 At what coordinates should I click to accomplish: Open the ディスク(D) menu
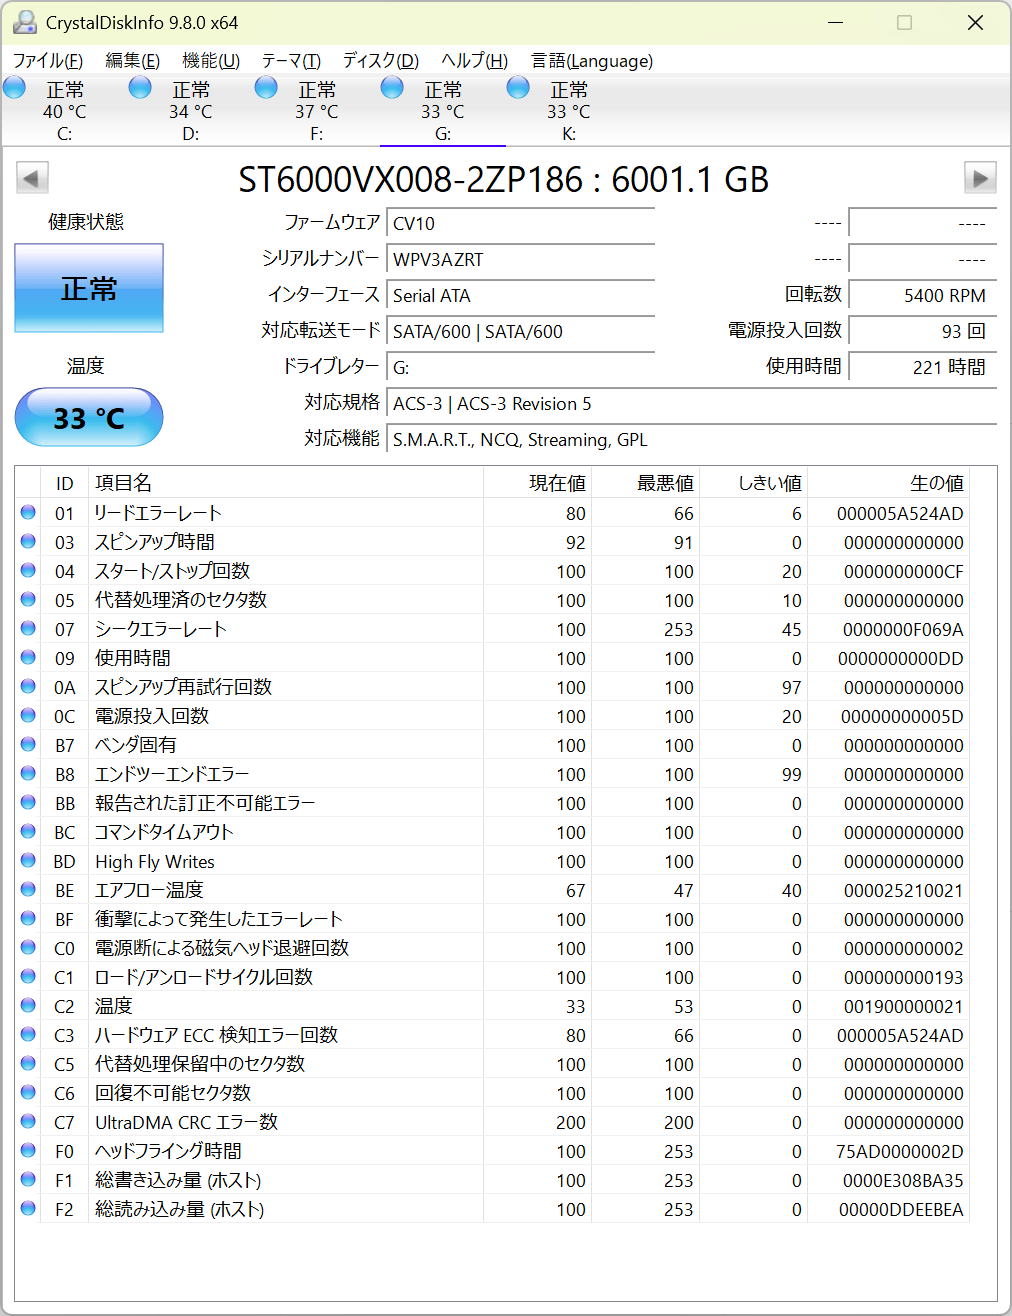pyautogui.click(x=381, y=61)
